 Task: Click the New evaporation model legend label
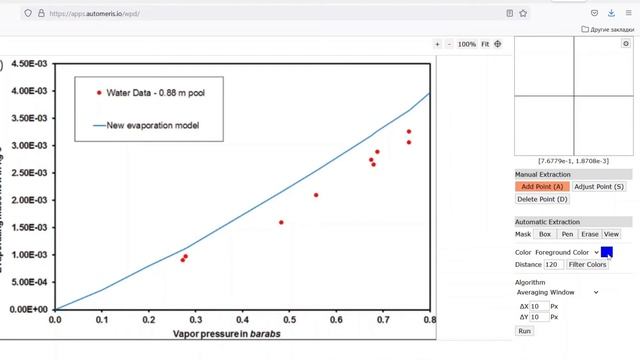coord(153,125)
